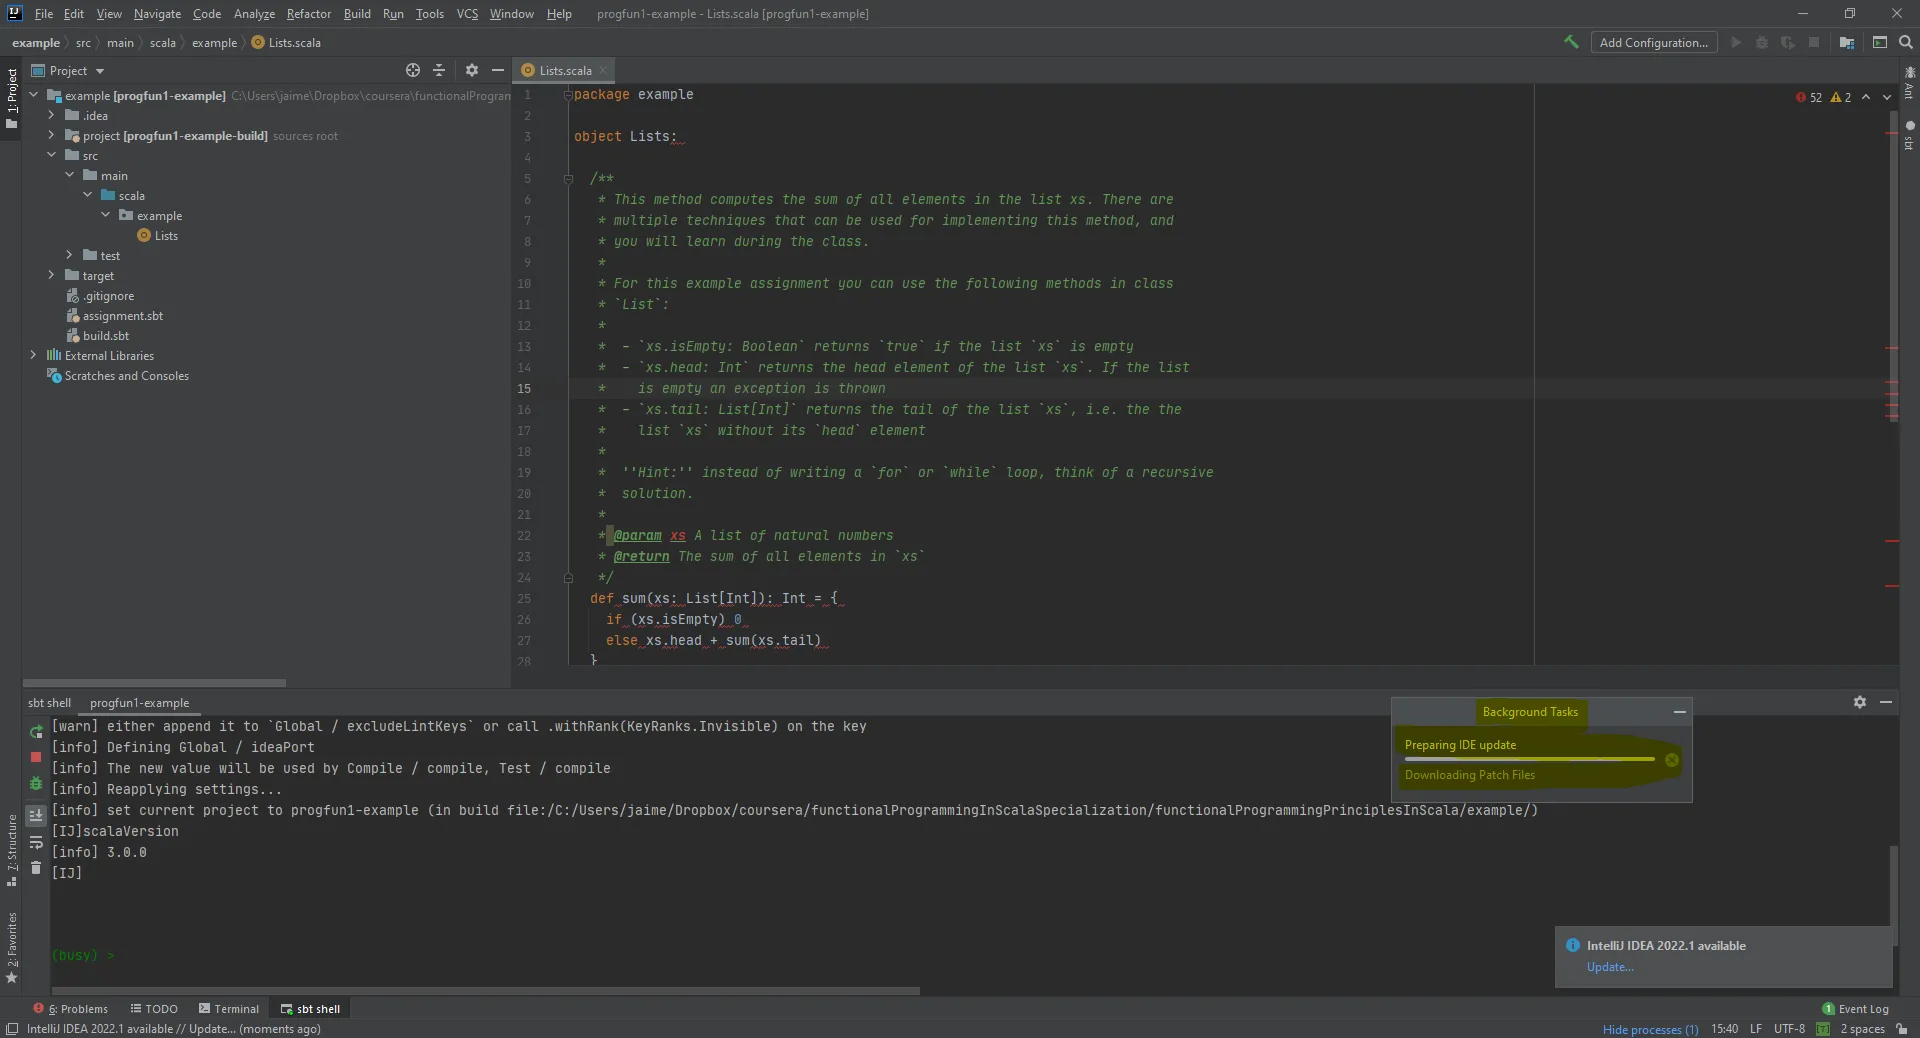Image resolution: width=1920 pixels, height=1038 pixels.
Task: Click the Preparing IDE update progress bar
Action: click(x=1529, y=759)
